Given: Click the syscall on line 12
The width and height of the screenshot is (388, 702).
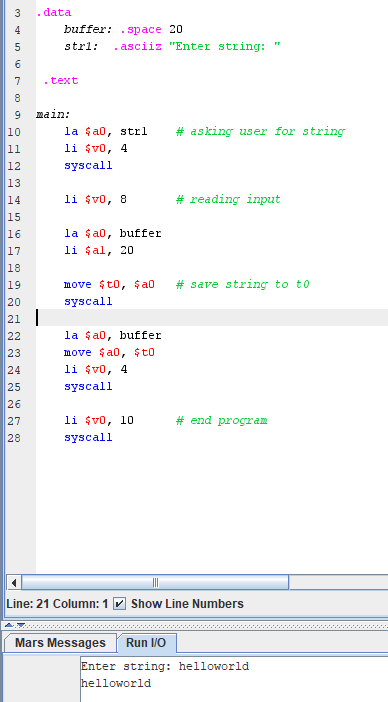Looking at the screenshot, I should (88, 166).
